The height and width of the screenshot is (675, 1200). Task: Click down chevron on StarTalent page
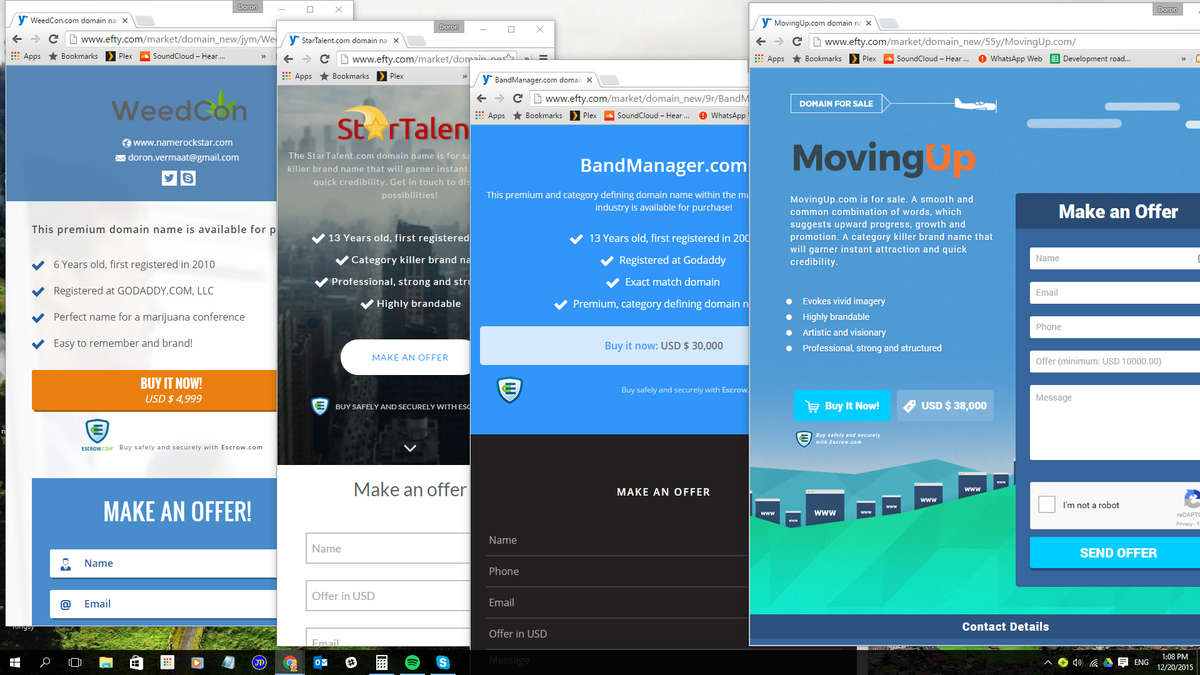point(410,448)
